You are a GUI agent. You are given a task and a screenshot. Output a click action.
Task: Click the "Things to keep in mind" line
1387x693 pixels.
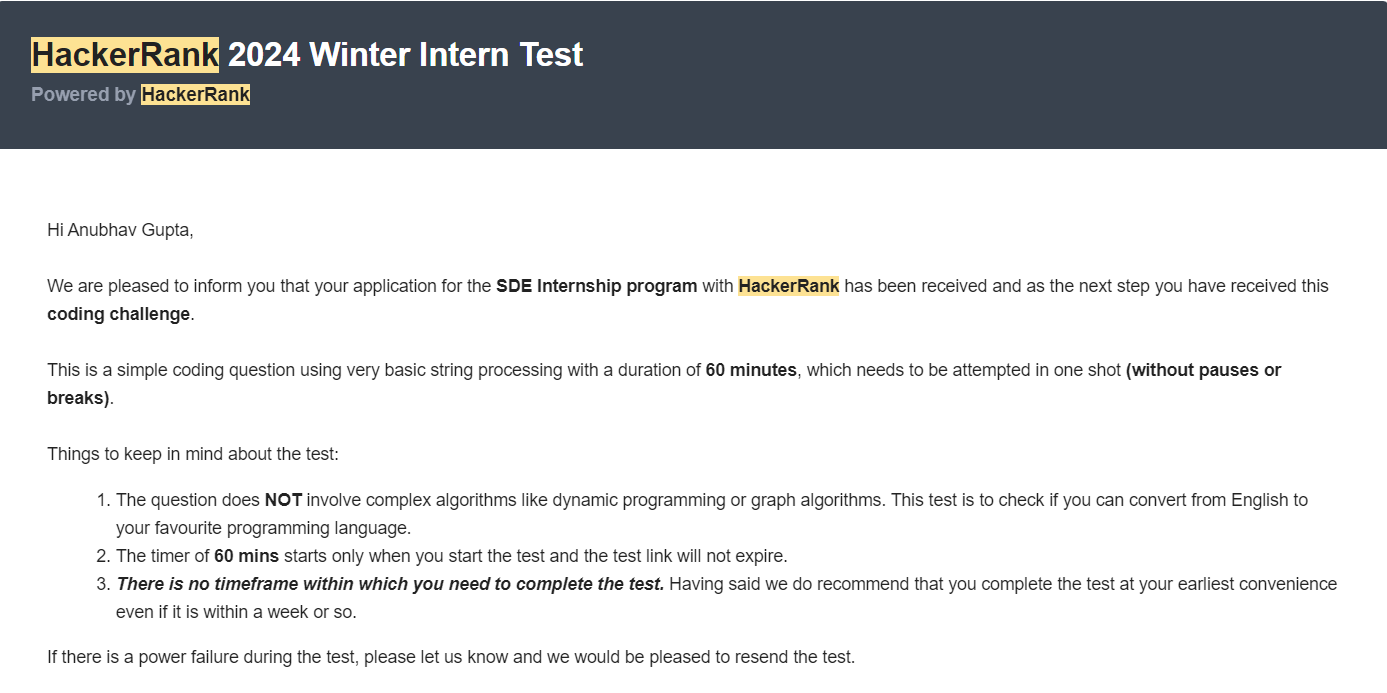(x=193, y=454)
